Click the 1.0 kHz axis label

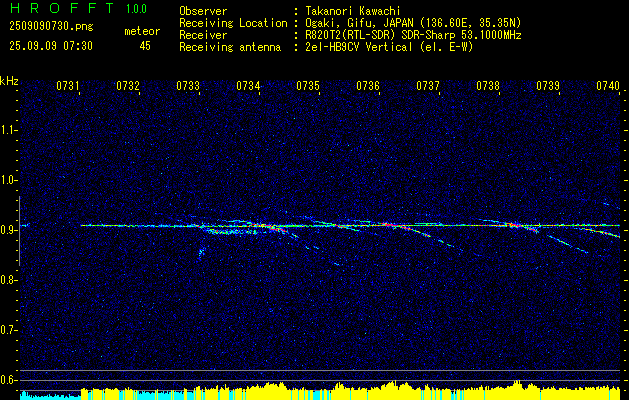8,180
